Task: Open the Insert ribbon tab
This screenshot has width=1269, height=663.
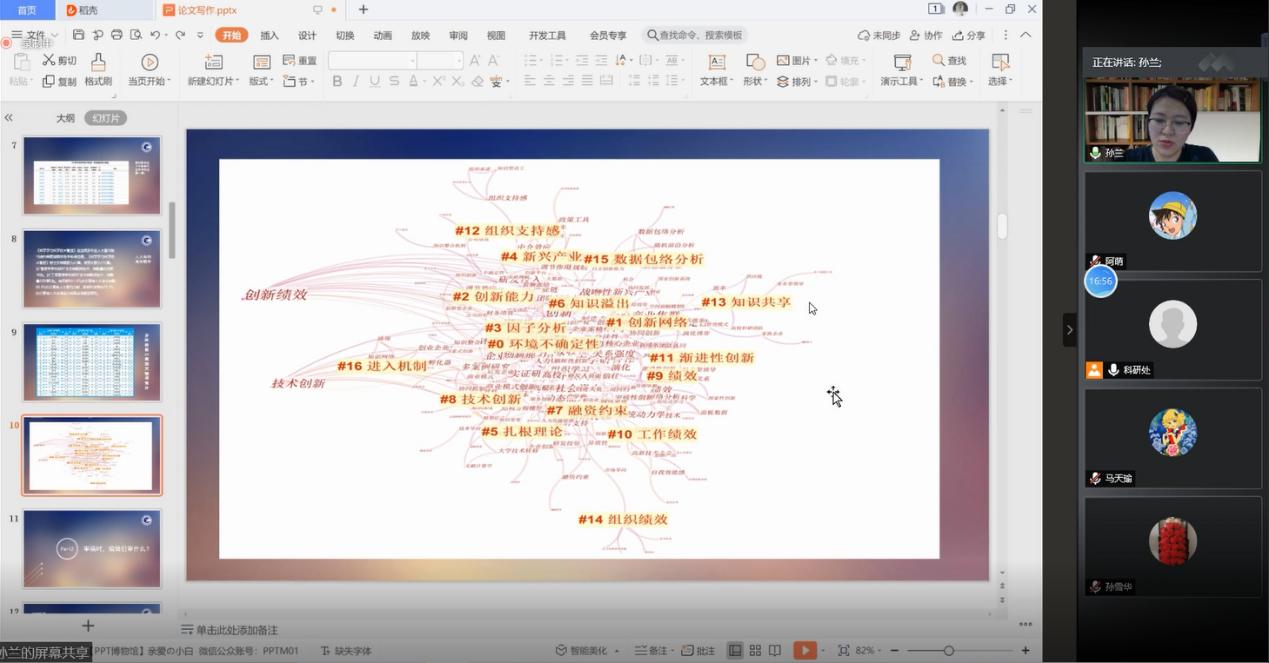Action: (269, 35)
